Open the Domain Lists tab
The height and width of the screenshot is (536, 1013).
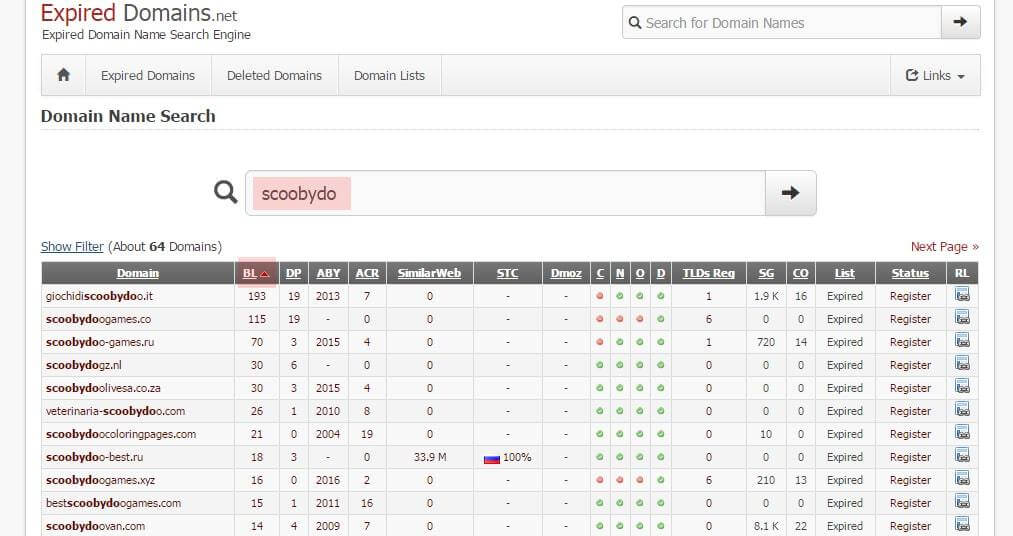click(390, 75)
